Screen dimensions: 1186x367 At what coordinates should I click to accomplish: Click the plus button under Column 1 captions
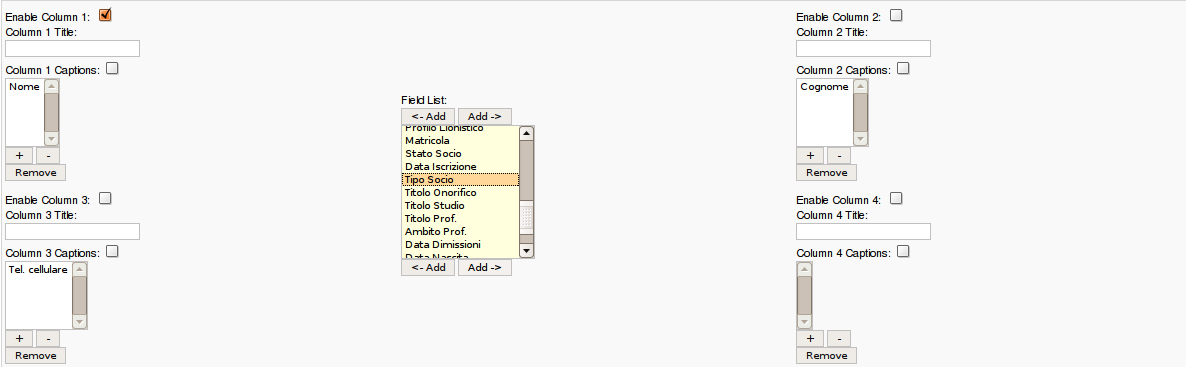coord(19,155)
